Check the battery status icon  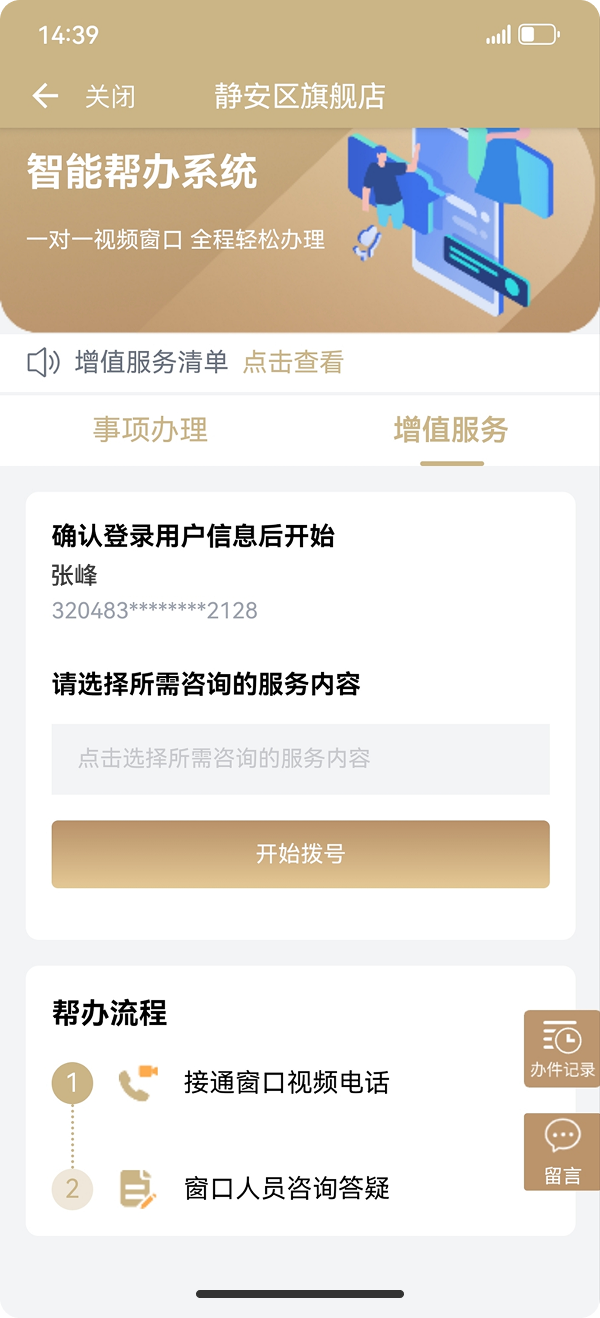(539, 35)
